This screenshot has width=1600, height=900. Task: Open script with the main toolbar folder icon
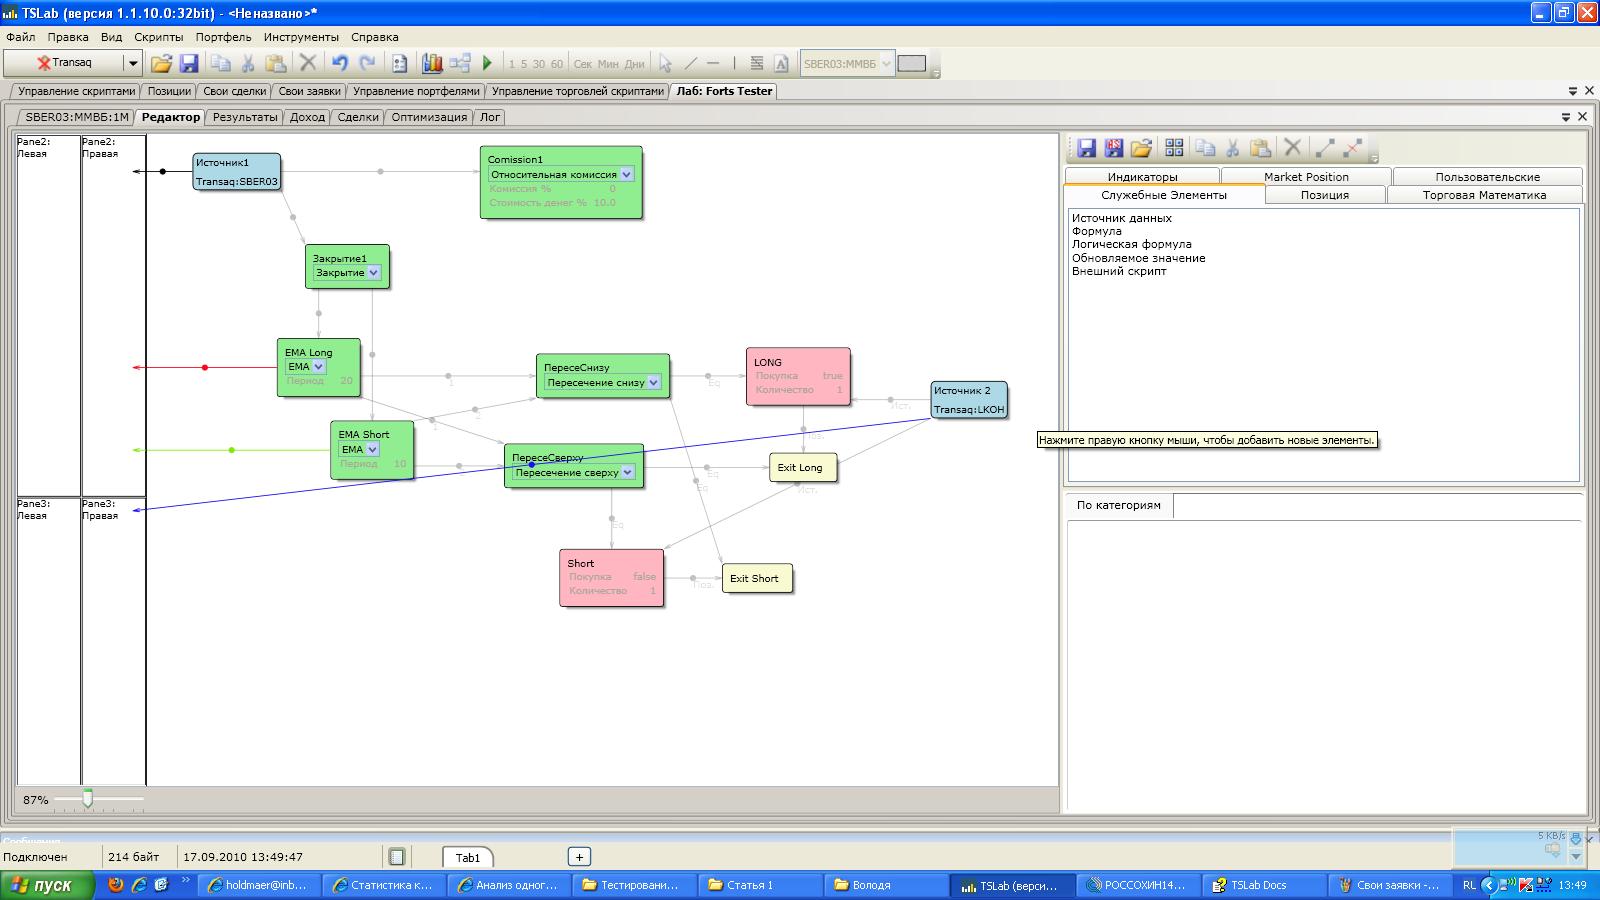coord(161,63)
